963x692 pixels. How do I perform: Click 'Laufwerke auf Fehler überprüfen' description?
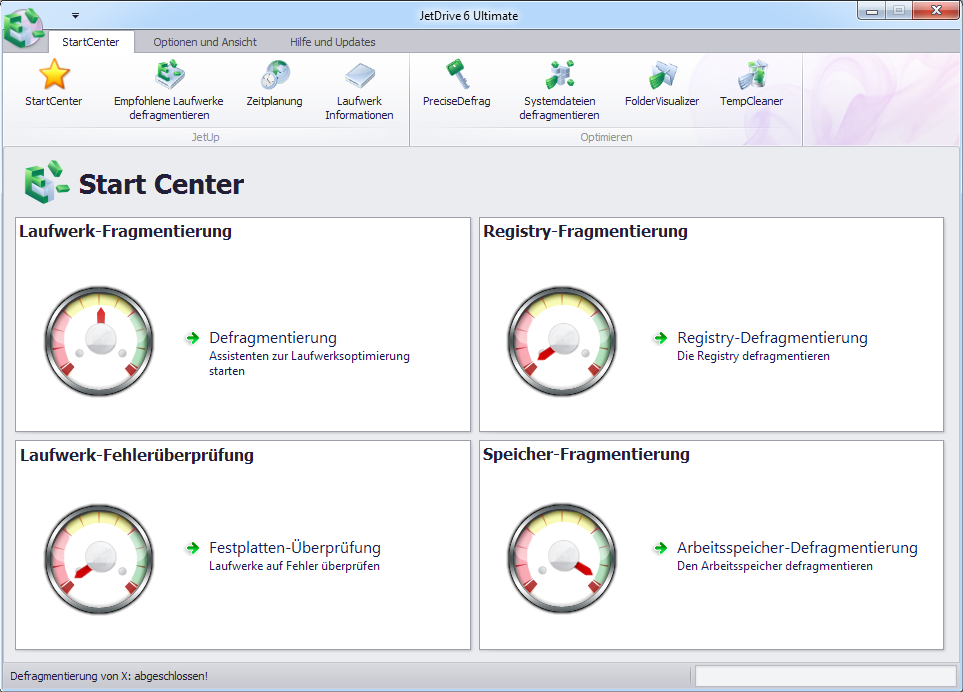(x=294, y=566)
